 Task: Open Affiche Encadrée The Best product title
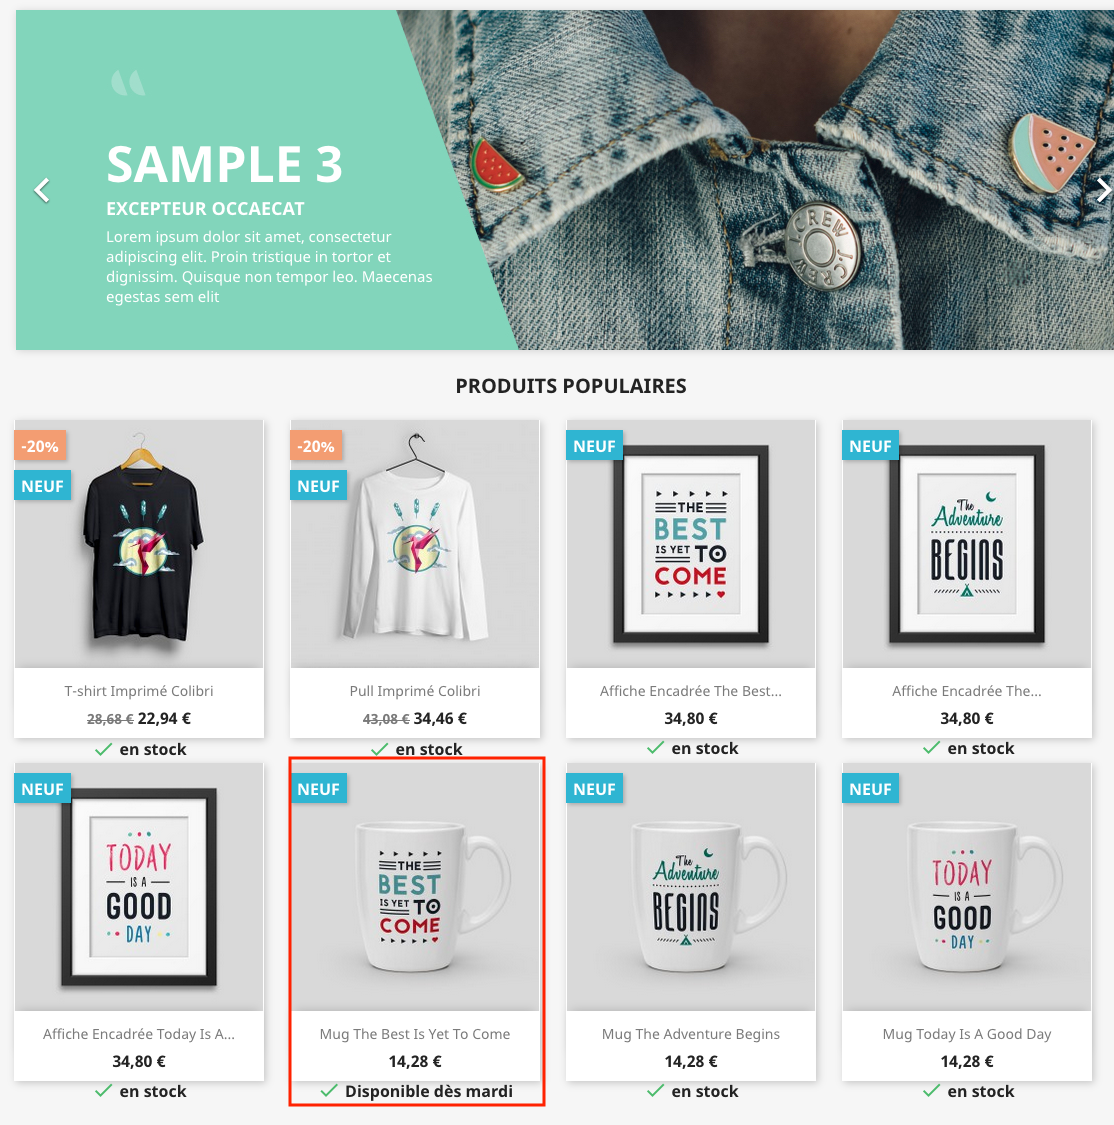coord(691,691)
